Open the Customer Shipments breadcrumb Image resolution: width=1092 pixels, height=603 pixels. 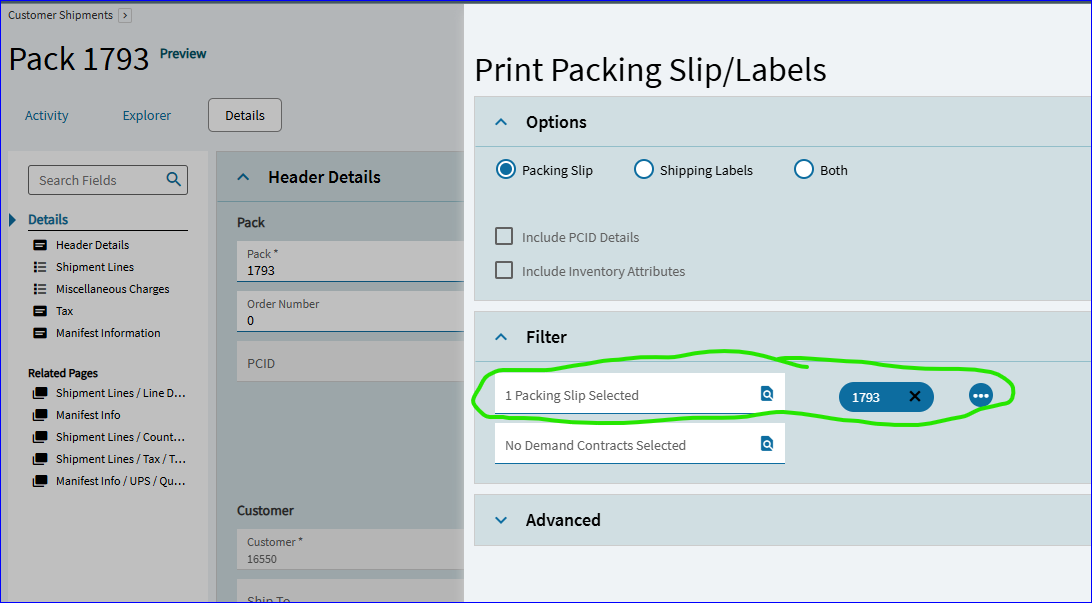pyautogui.click(x=62, y=15)
